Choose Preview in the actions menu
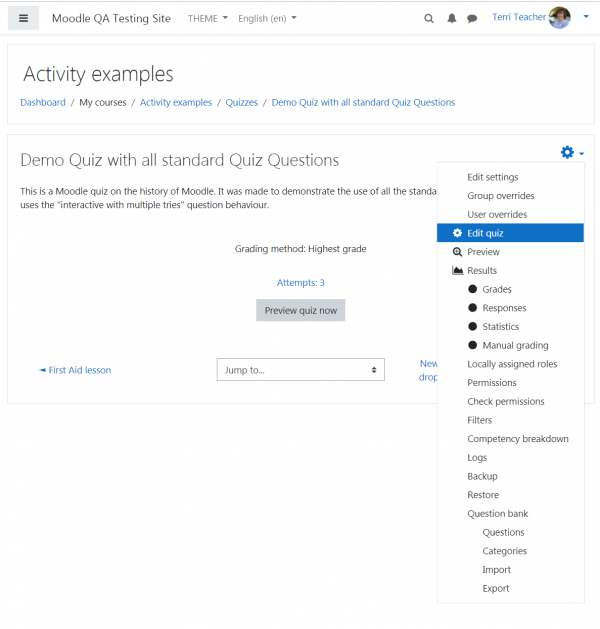This screenshot has width=600, height=629. (483, 252)
